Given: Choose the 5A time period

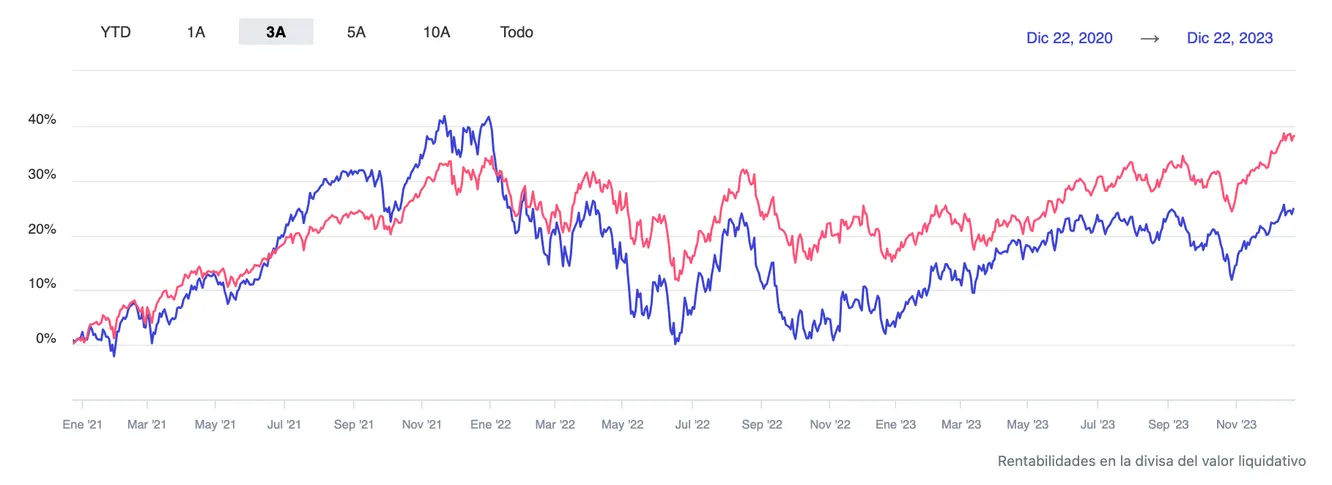Looking at the screenshot, I should (x=356, y=32).
